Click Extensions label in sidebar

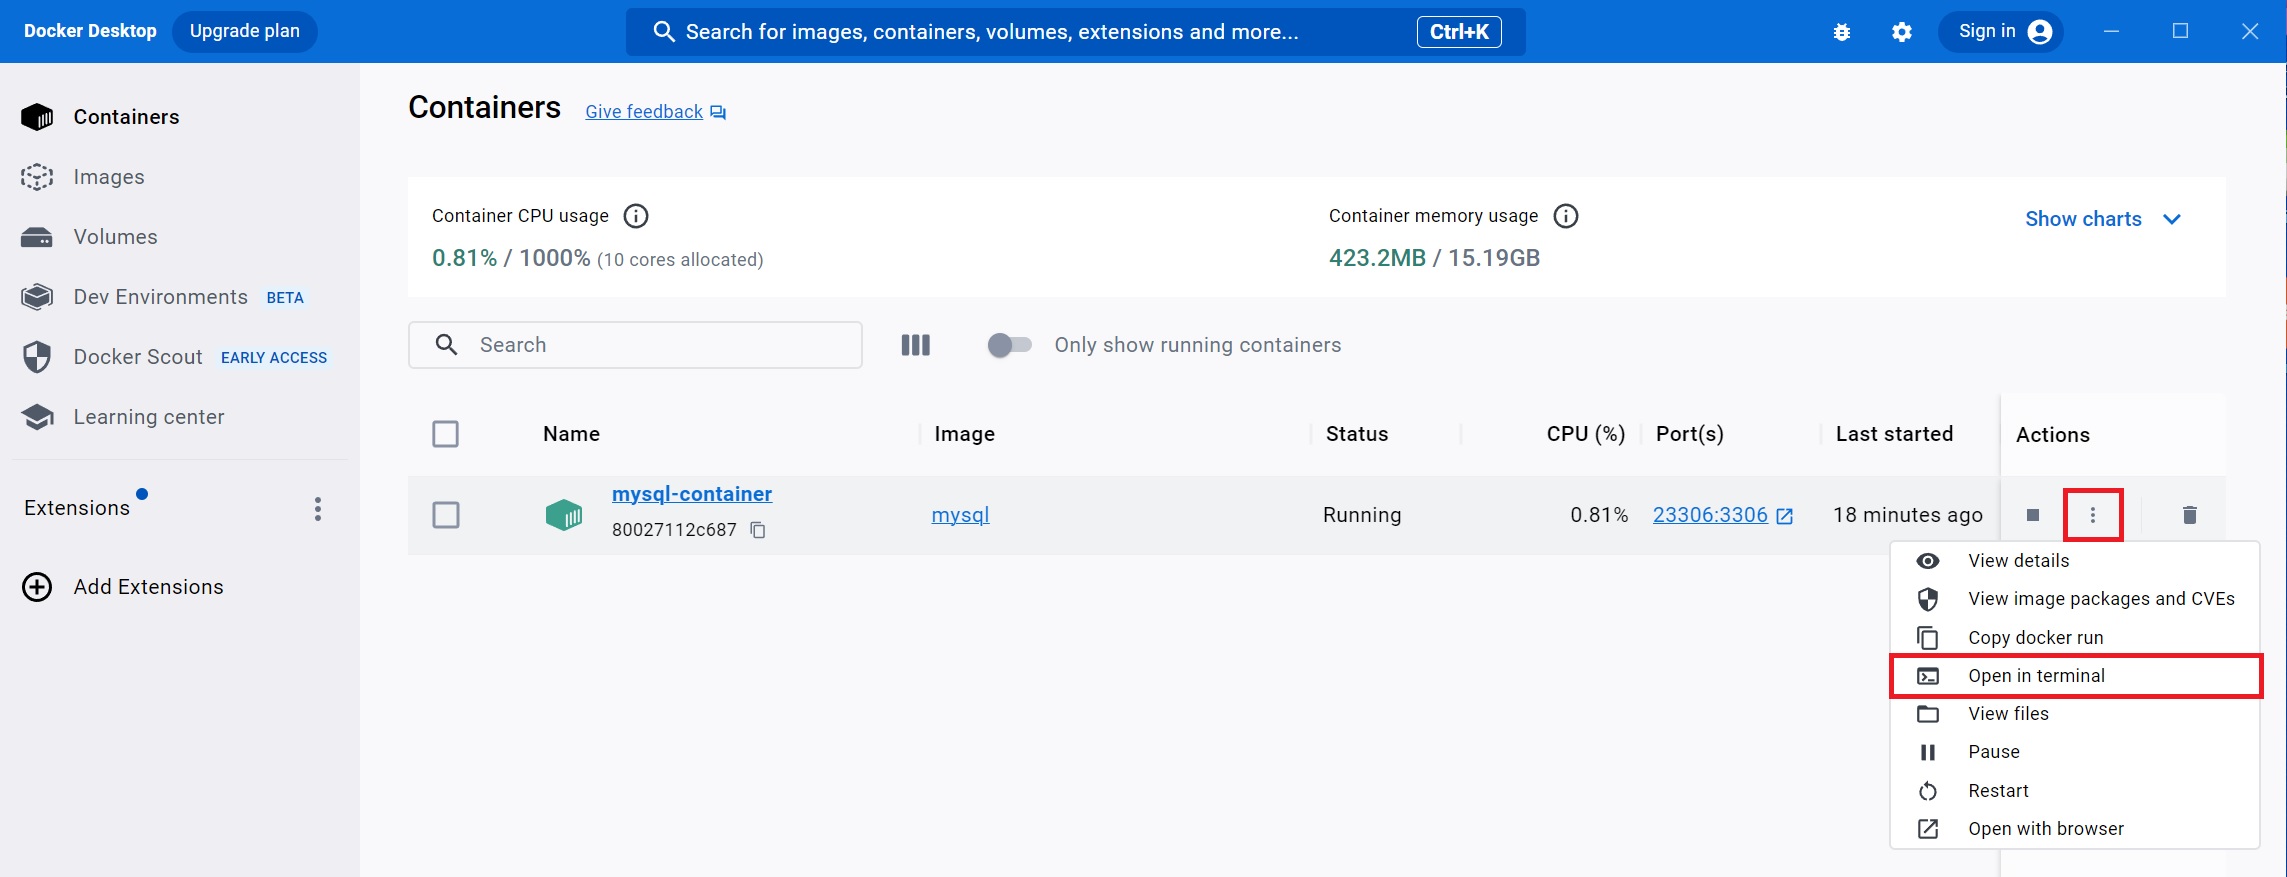pos(77,508)
